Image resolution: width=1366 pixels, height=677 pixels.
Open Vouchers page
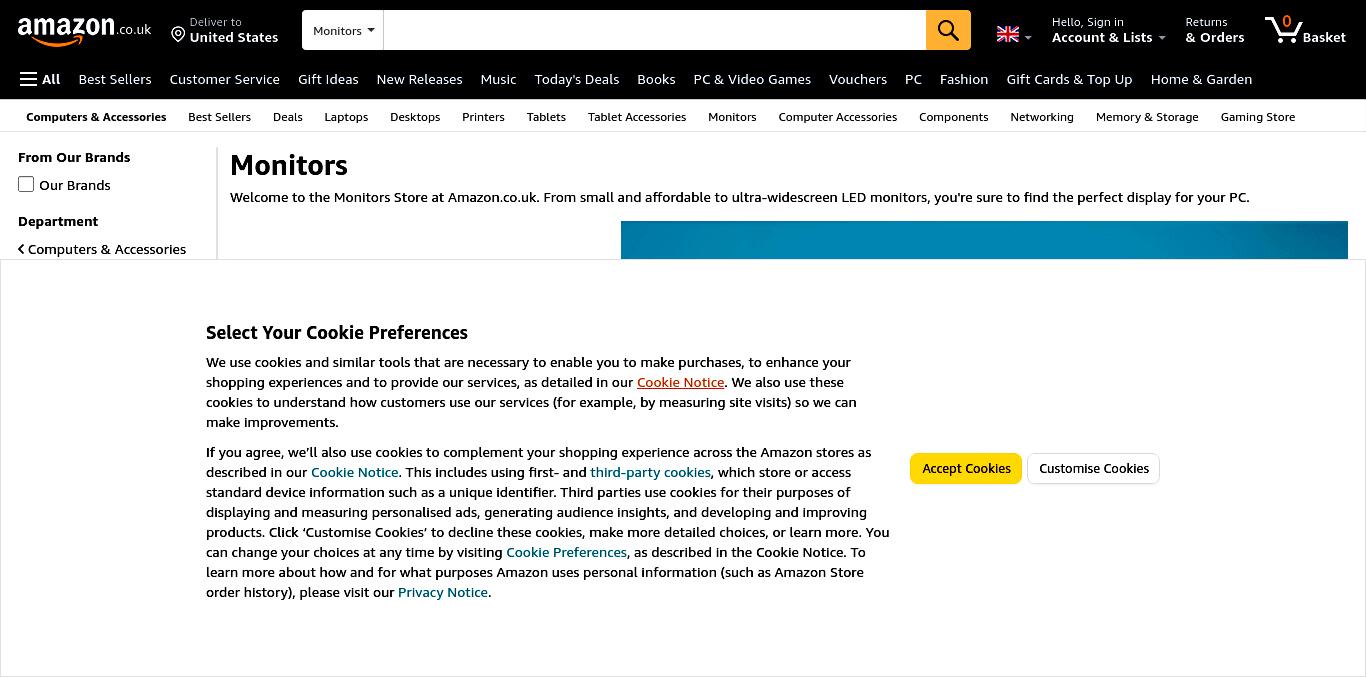pos(858,79)
